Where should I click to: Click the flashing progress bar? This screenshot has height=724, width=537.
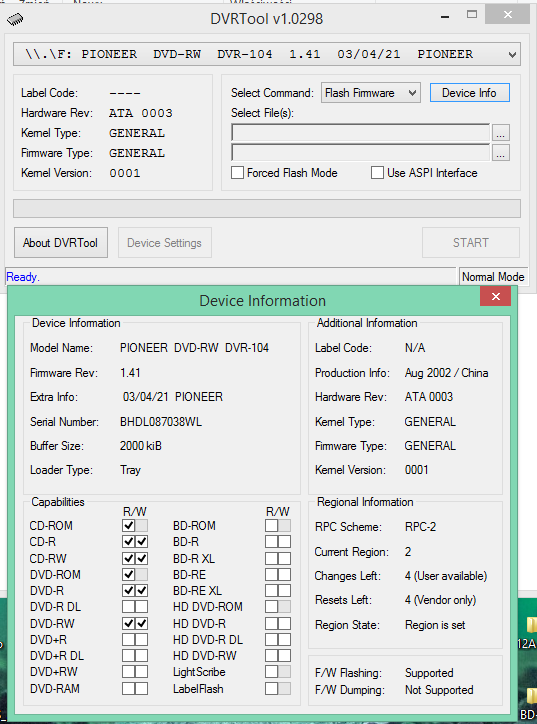(x=267, y=208)
